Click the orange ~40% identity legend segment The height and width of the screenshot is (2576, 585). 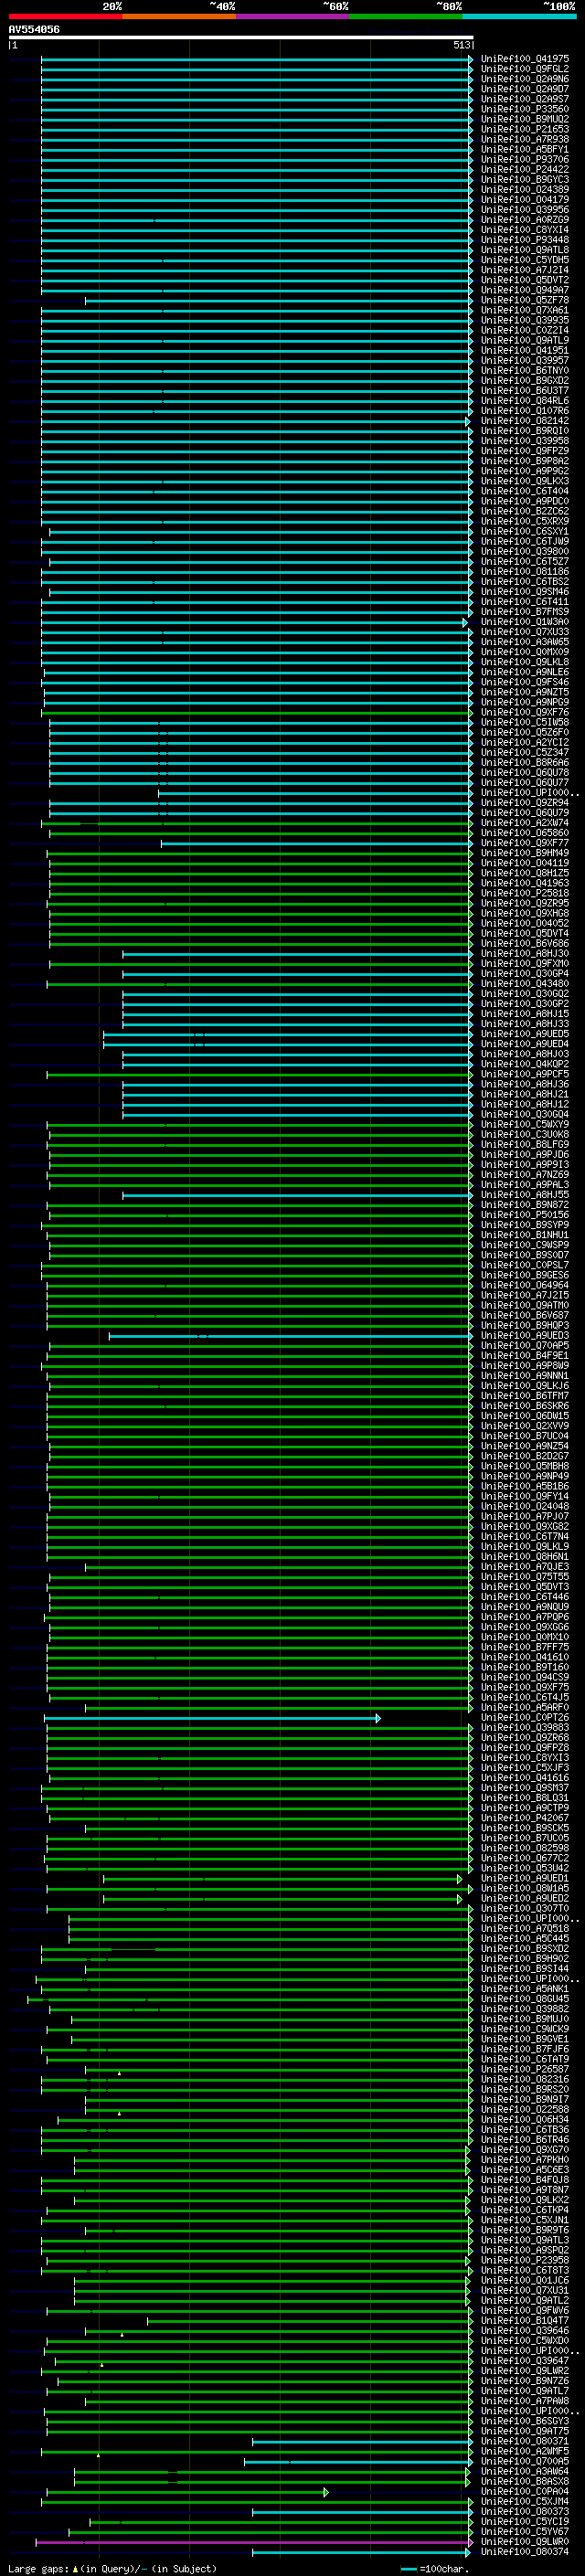tap(179, 16)
